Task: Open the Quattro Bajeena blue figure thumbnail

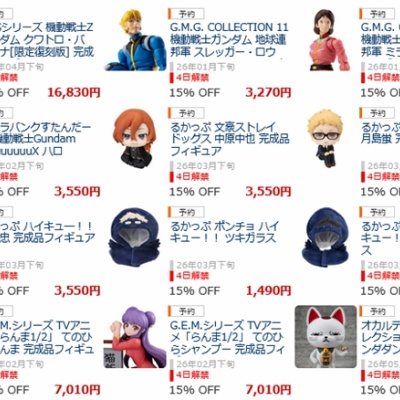Action: (136, 40)
